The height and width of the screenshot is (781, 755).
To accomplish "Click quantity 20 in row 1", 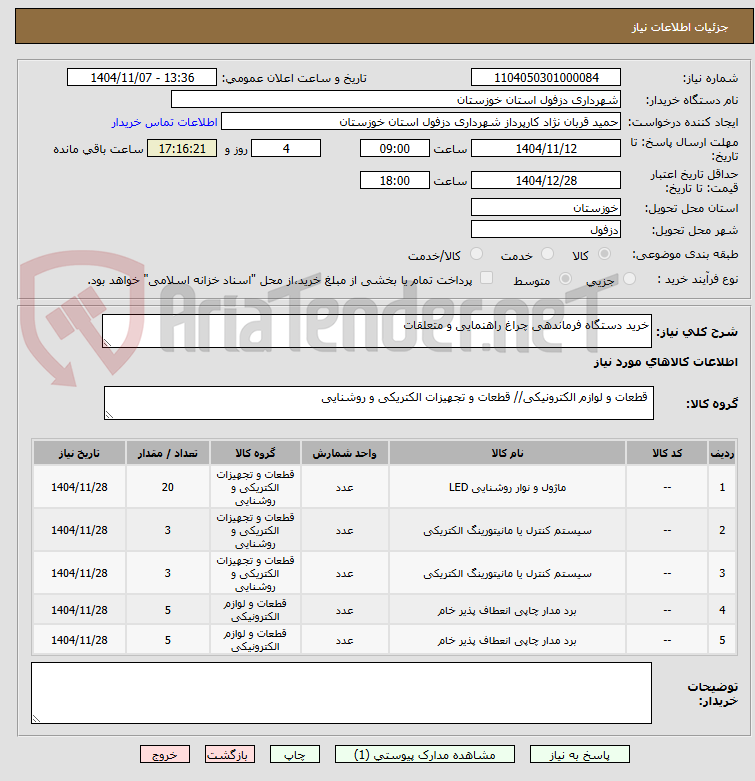I will pos(168,487).
